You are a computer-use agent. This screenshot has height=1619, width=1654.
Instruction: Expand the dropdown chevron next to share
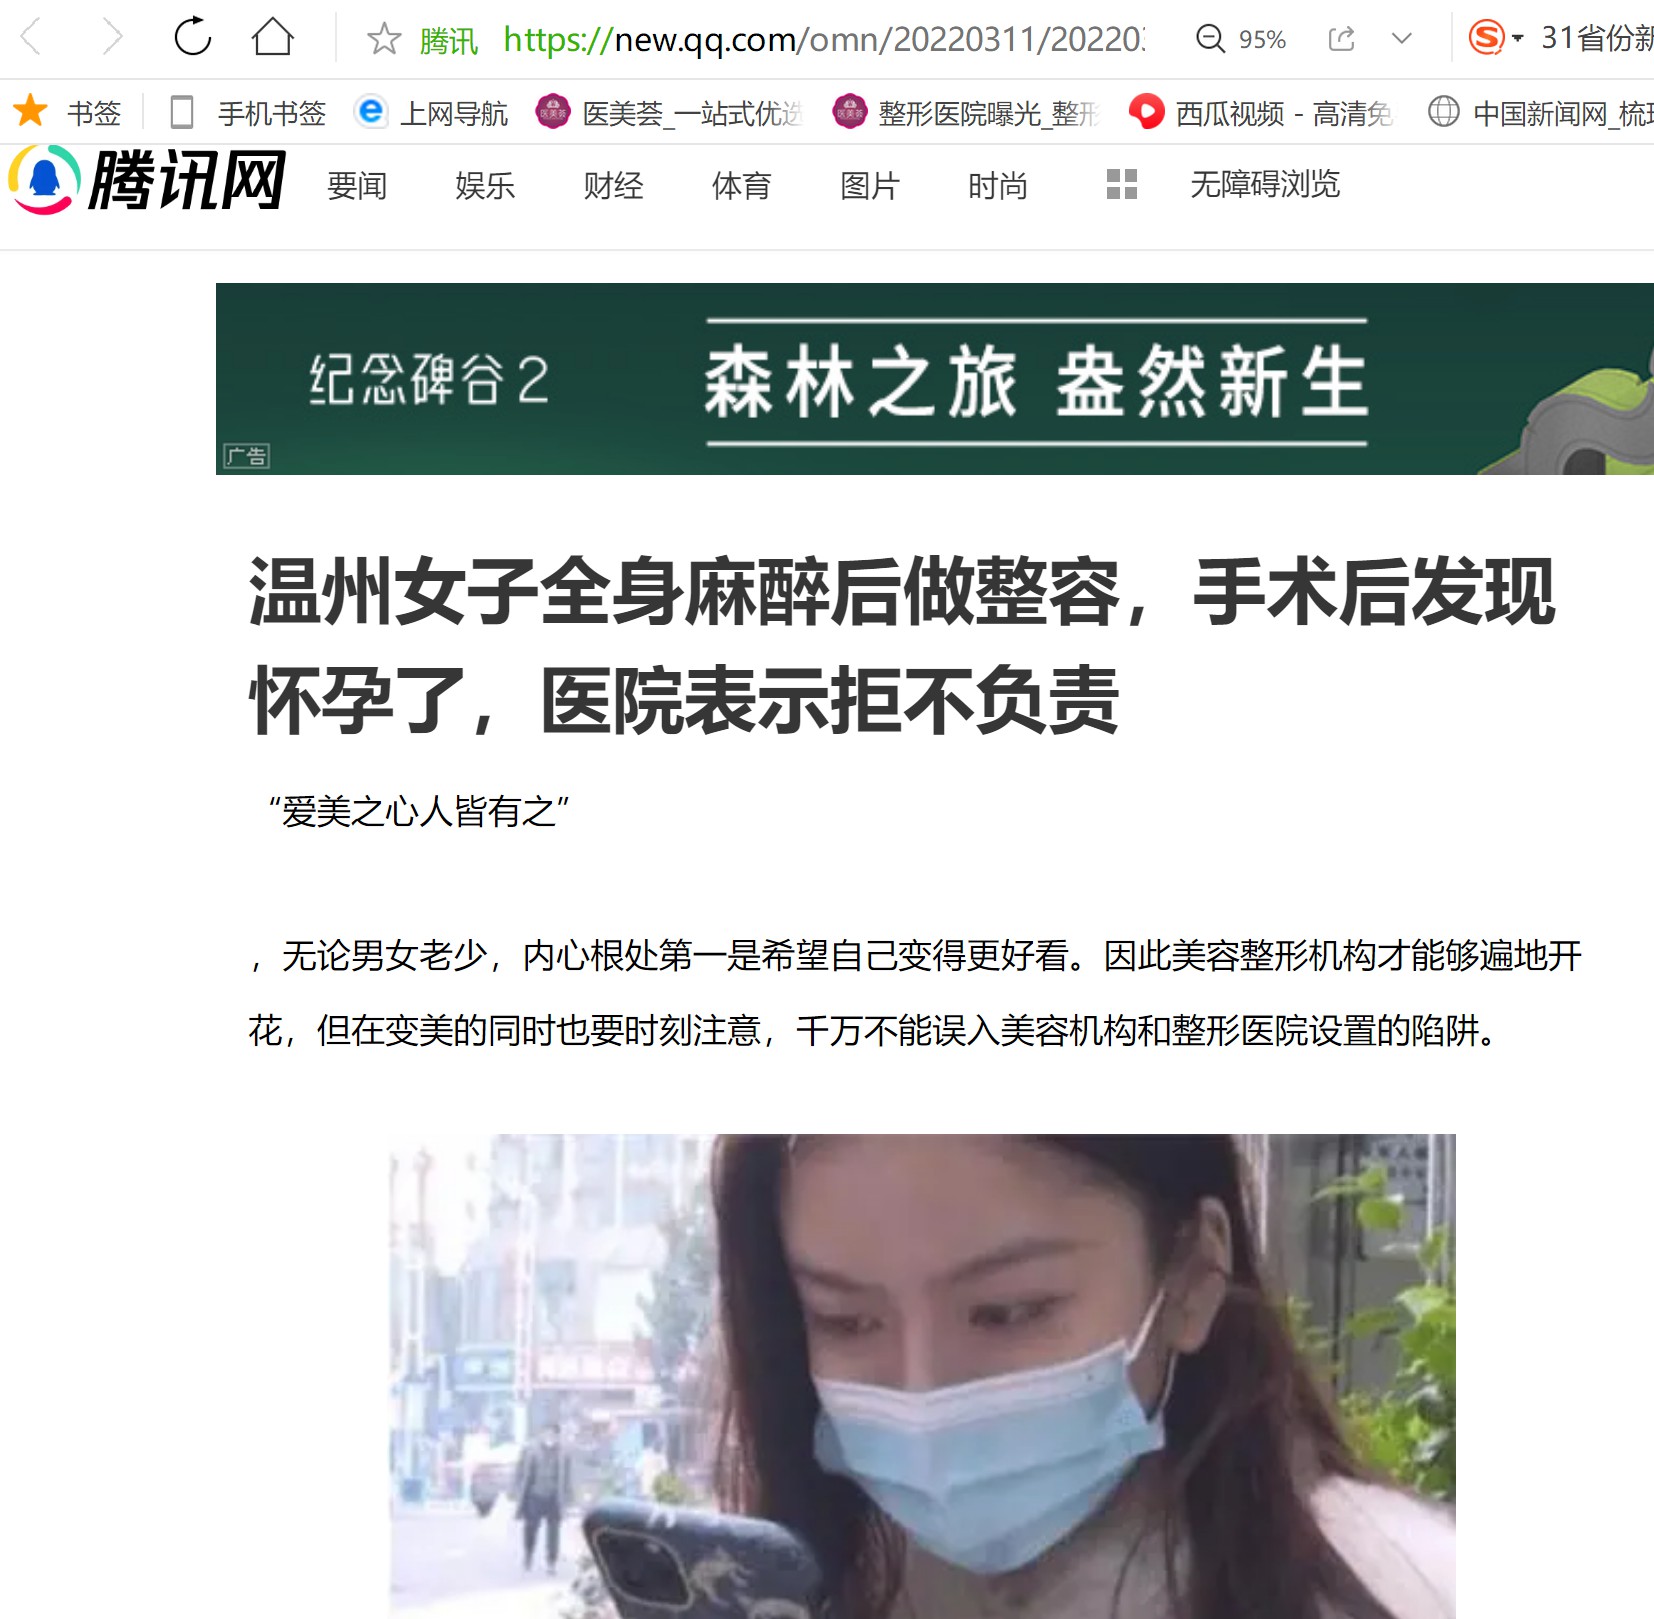(1402, 39)
